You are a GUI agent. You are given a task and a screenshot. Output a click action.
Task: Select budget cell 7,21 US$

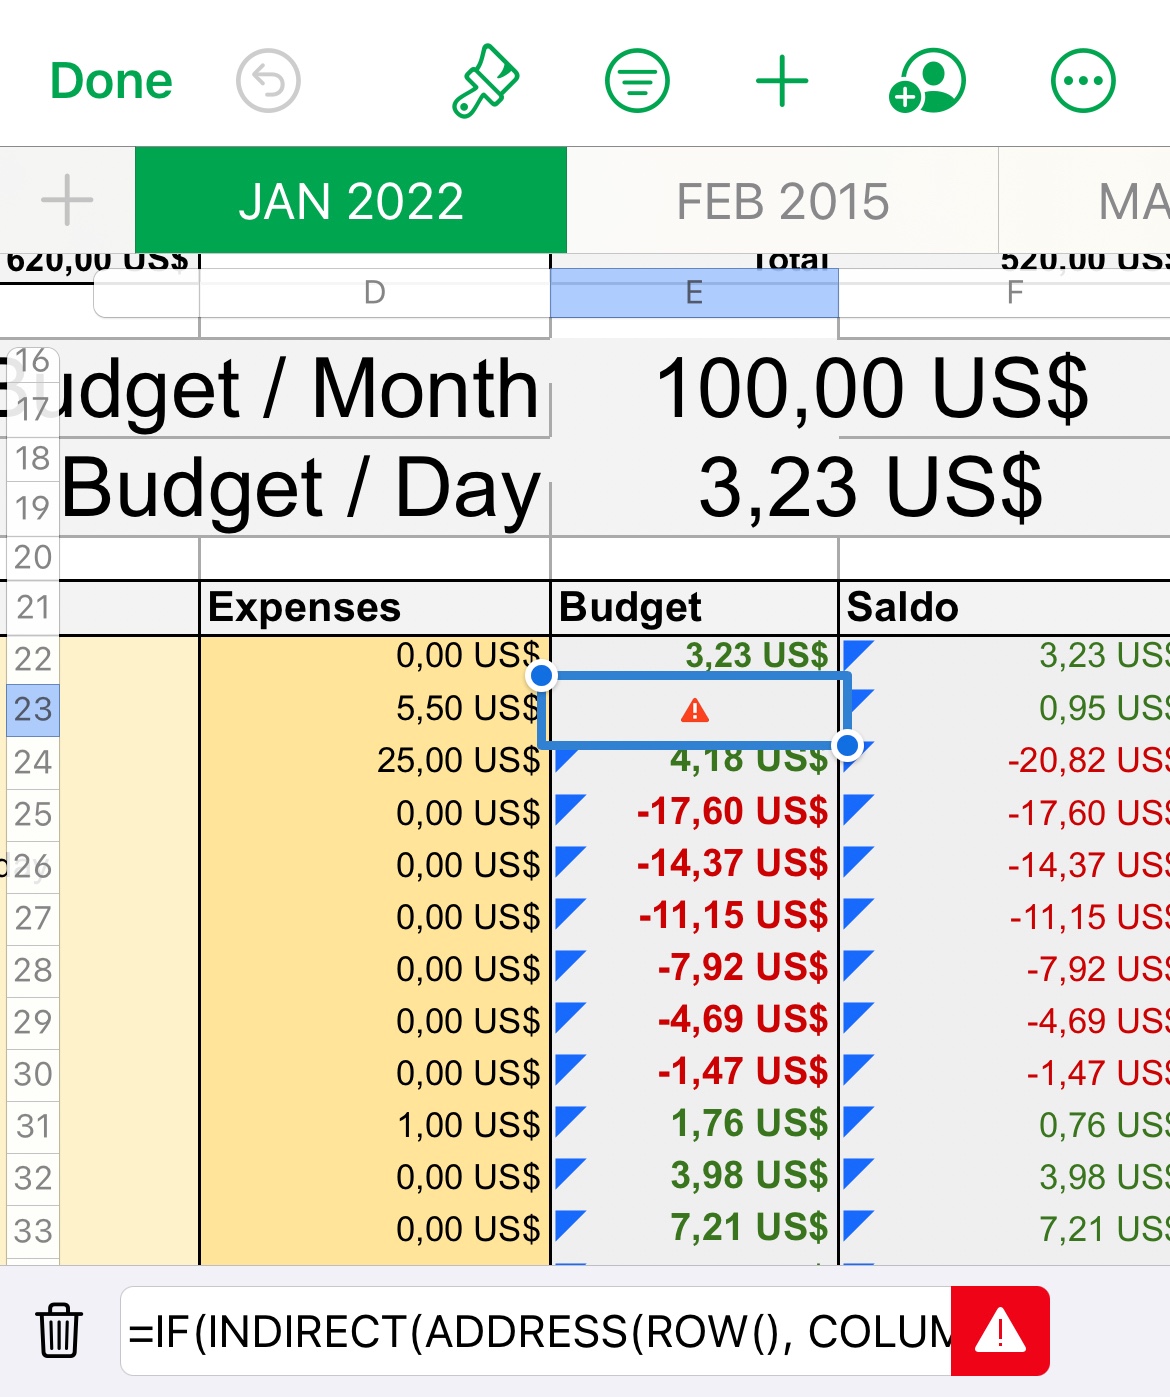tap(694, 1229)
